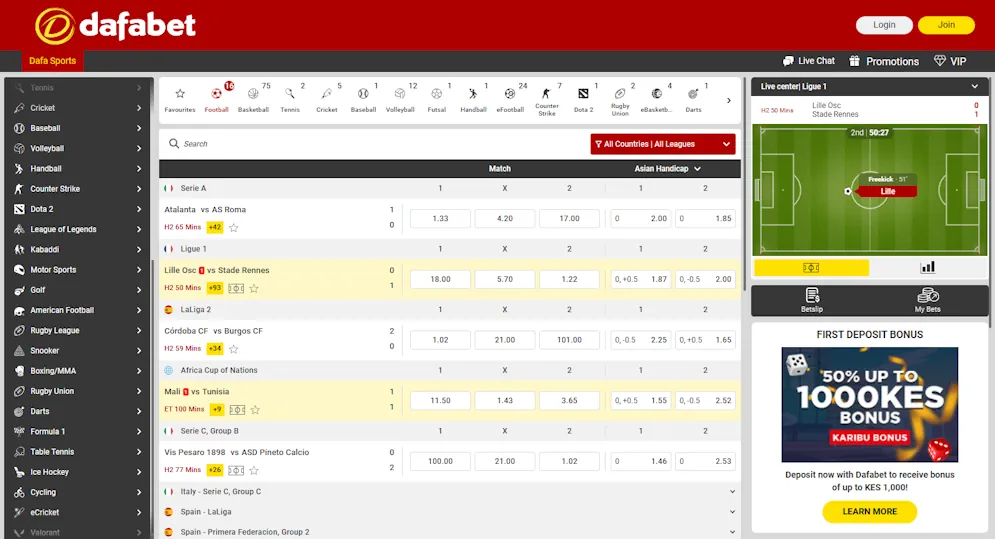Open All Countries | All Leagues filter dropdown
Image resolution: width=995 pixels, height=539 pixels.
point(662,144)
